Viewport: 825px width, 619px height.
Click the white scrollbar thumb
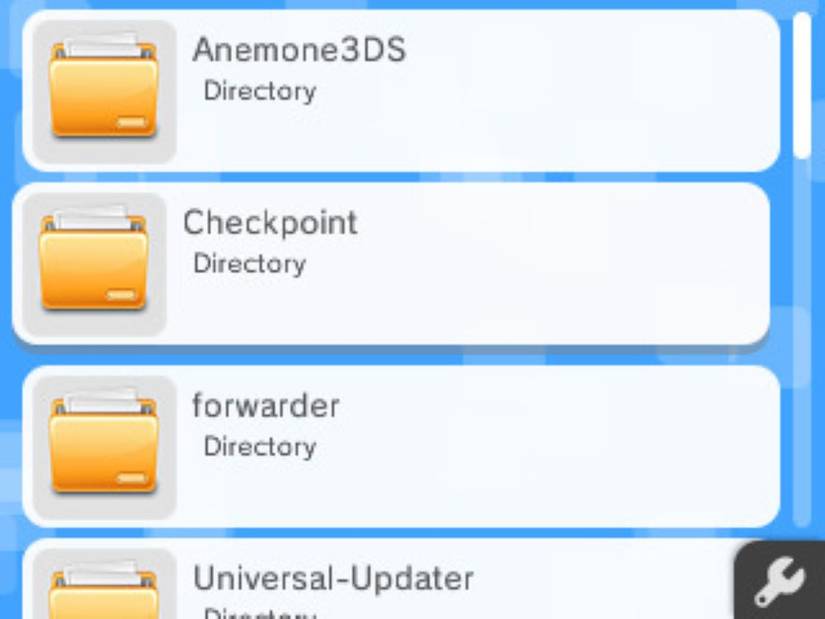point(802,85)
